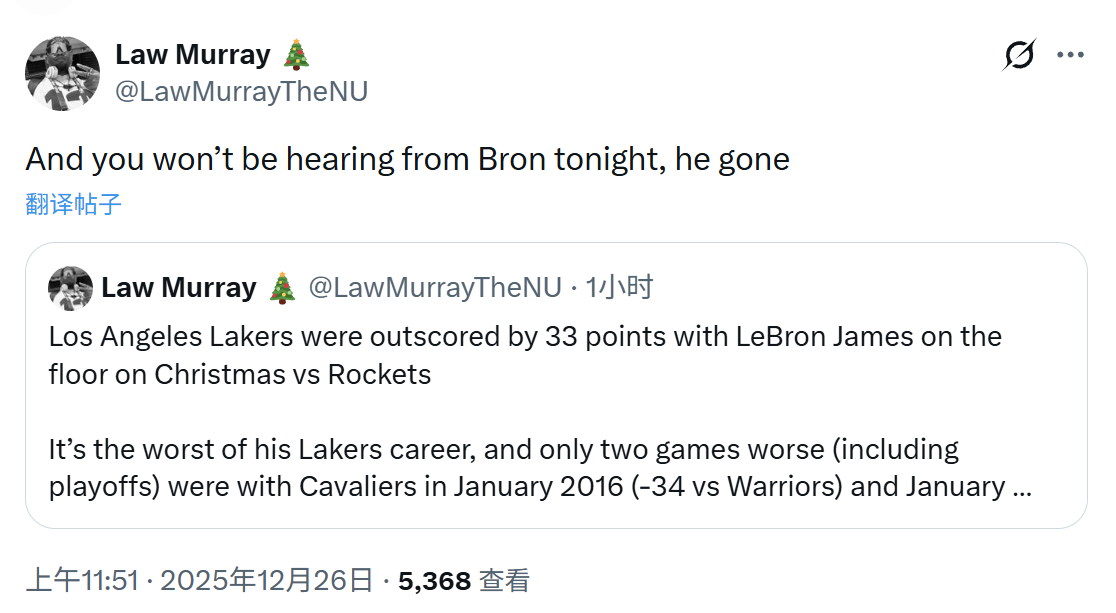Click main post text about Bron tonight
This screenshot has height=613, width=1116.
pyautogui.click(x=407, y=159)
